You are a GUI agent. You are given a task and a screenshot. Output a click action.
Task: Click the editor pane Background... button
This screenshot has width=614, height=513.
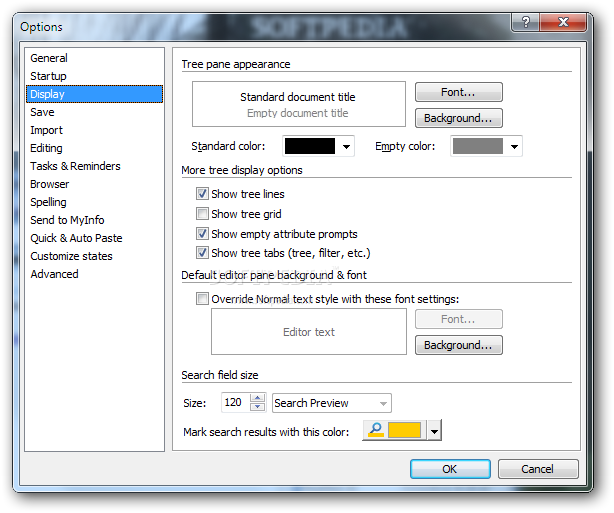[459, 345]
